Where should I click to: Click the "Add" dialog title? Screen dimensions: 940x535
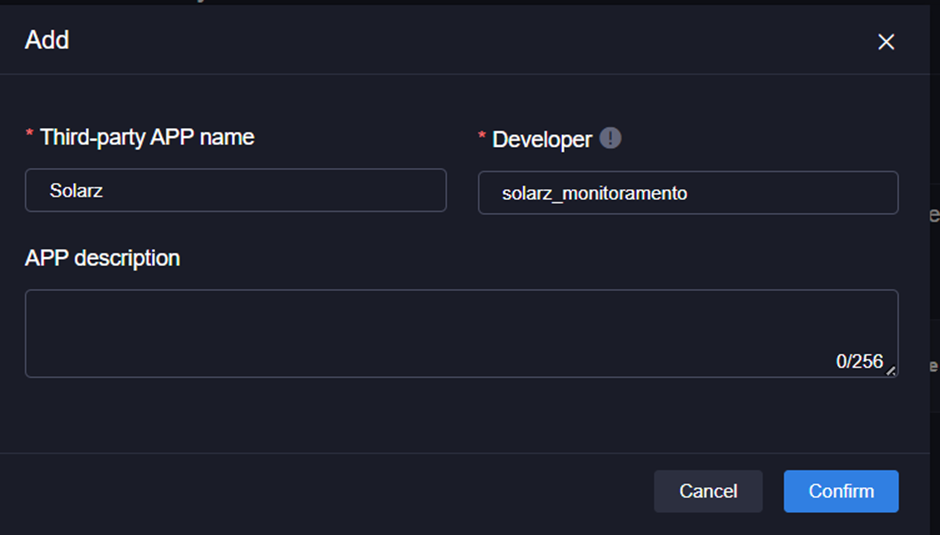coord(47,41)
